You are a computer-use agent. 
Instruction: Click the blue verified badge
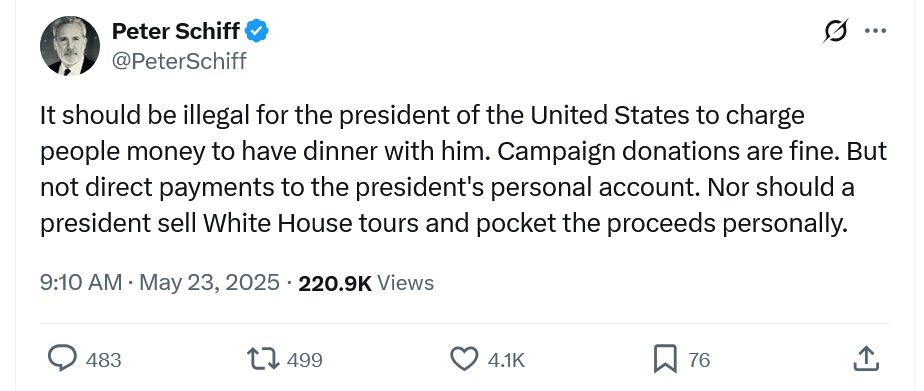[x=257, y=31]
